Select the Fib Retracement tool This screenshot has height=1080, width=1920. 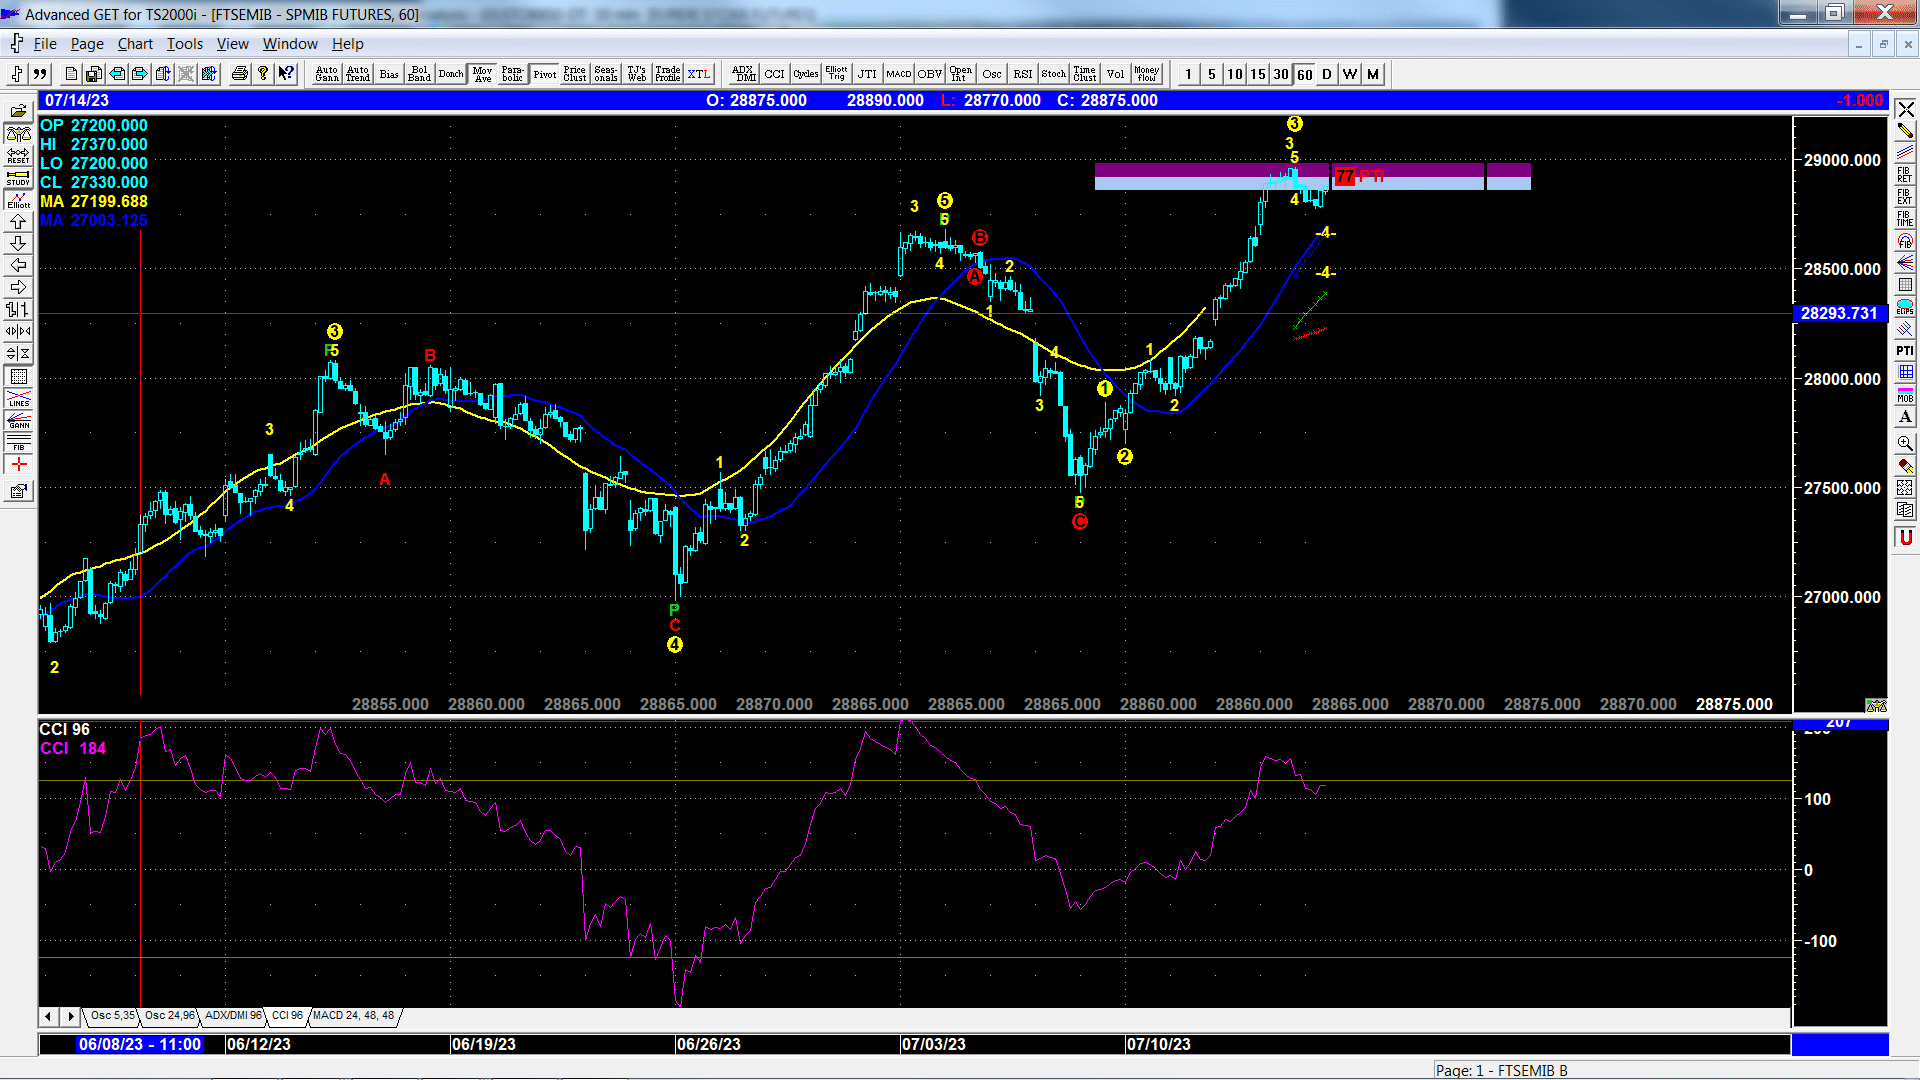pos(1905,175)
